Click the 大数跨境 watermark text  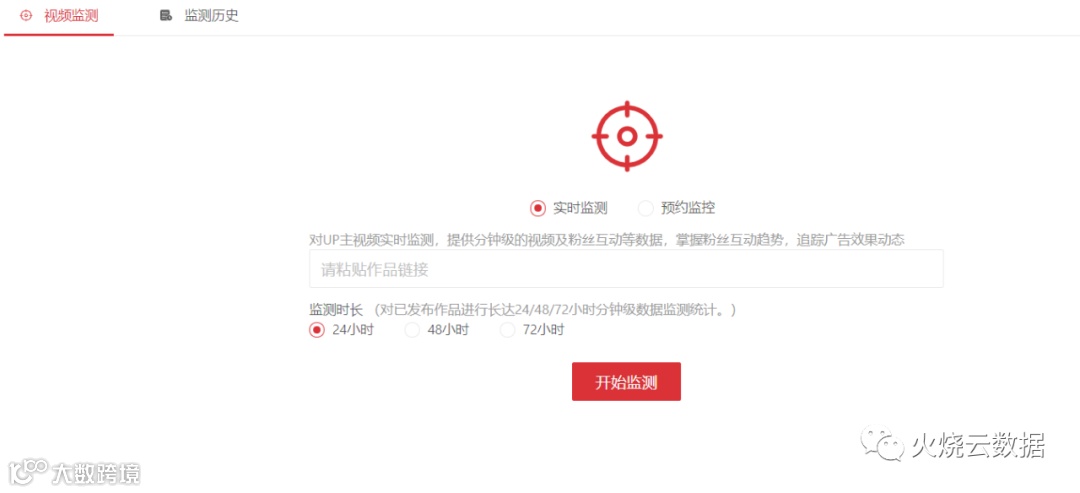[96, 473]
